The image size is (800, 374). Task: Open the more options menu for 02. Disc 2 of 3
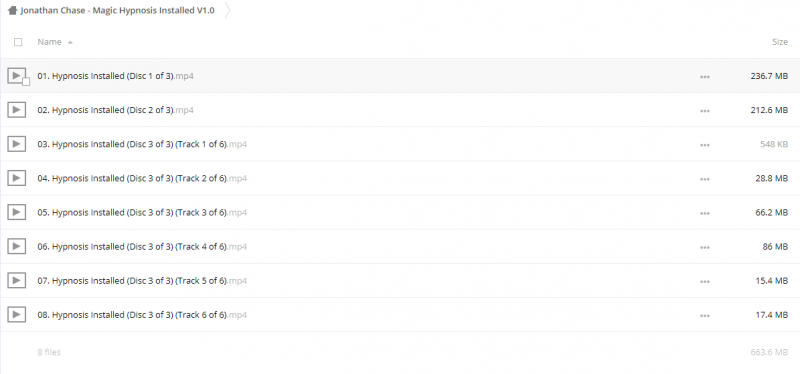705,111
